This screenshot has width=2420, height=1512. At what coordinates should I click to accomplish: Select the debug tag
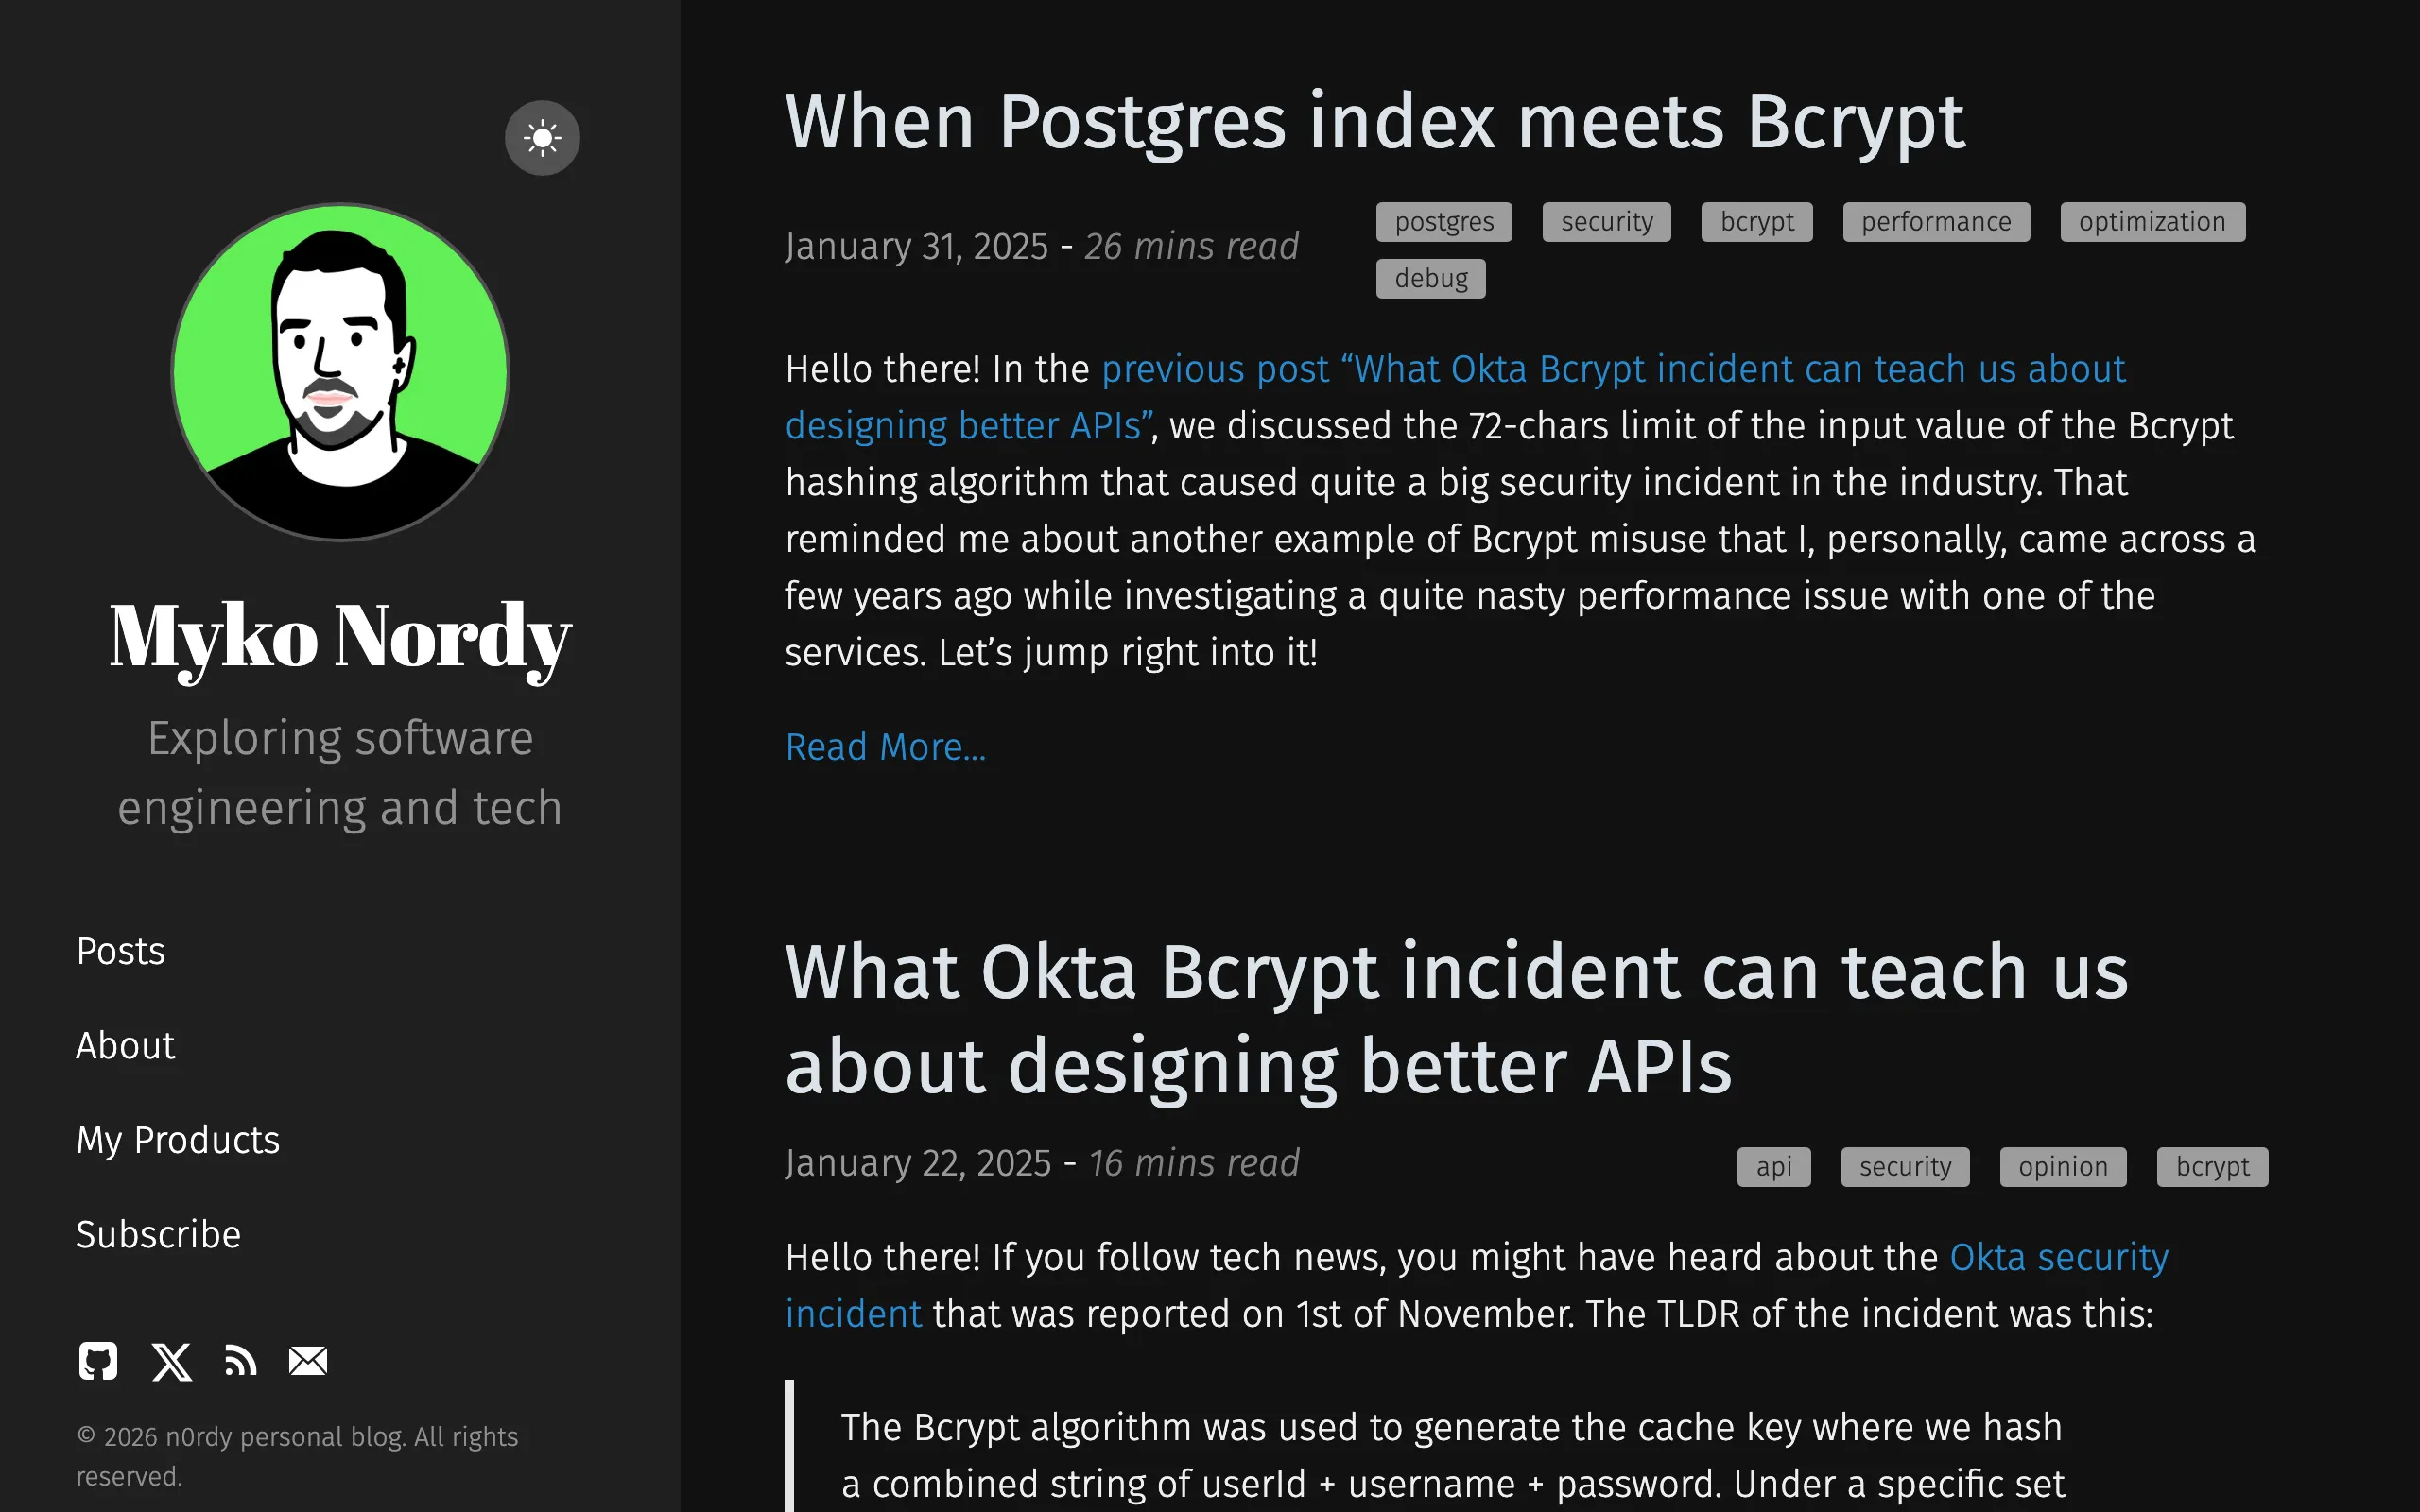(x=1431, y=279)
